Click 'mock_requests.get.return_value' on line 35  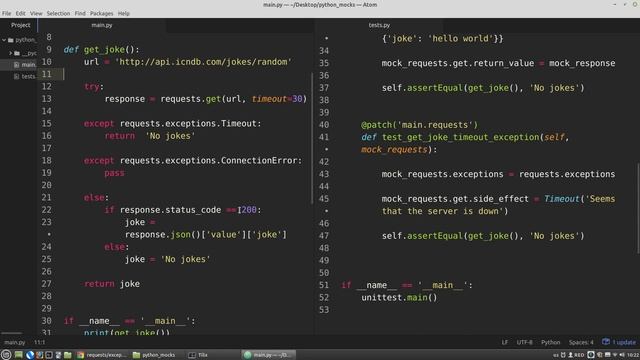[458, 63]
